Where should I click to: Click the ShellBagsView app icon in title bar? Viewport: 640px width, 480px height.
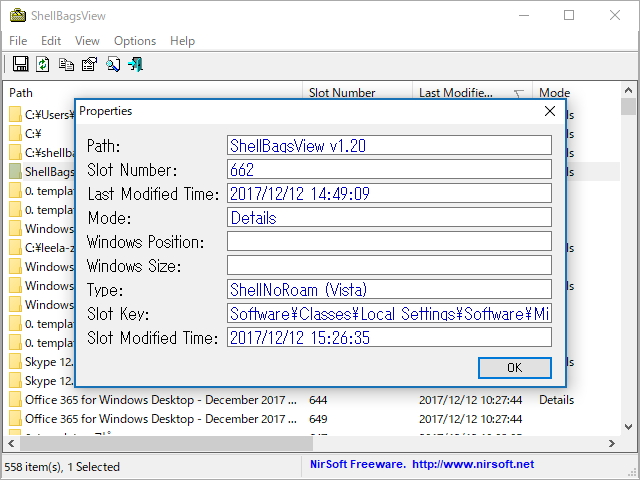click(18, 16)
